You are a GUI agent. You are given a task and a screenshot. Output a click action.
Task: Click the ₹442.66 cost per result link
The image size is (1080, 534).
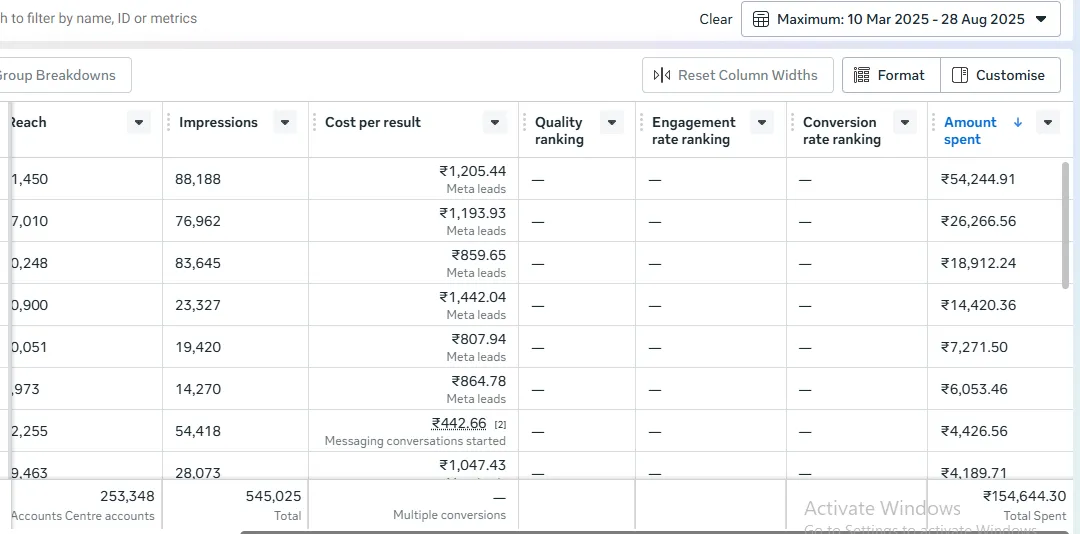(459, 424)
